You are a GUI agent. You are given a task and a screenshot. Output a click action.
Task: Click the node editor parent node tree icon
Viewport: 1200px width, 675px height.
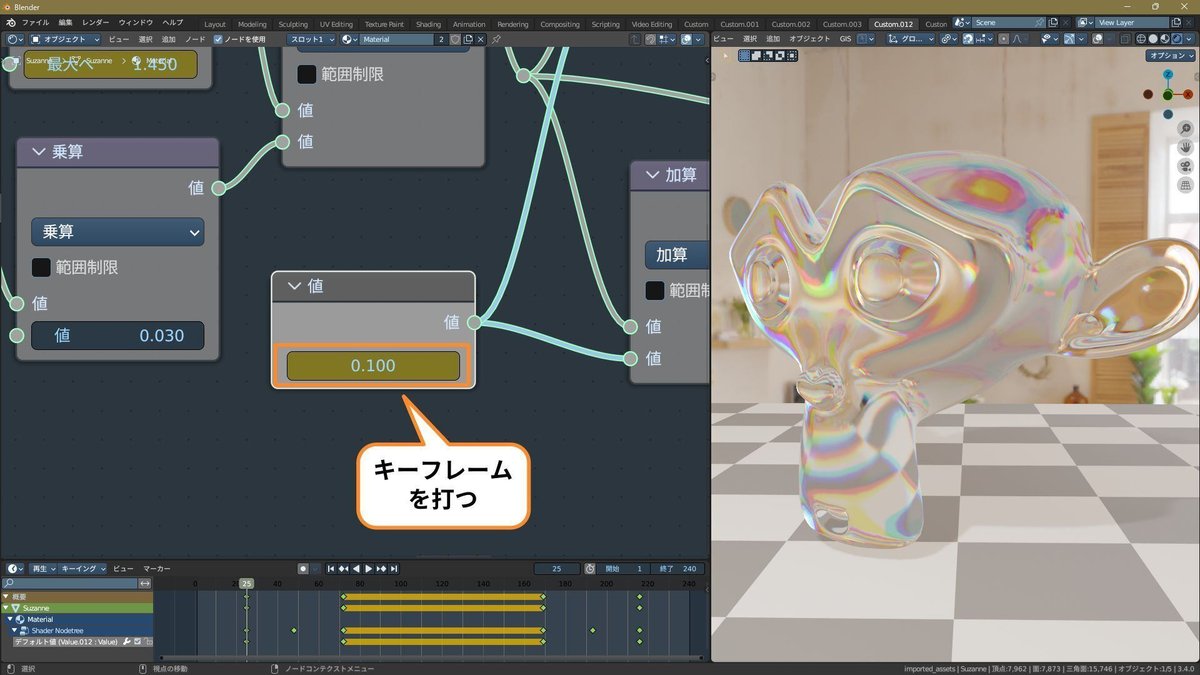click(x=637, y=40)
